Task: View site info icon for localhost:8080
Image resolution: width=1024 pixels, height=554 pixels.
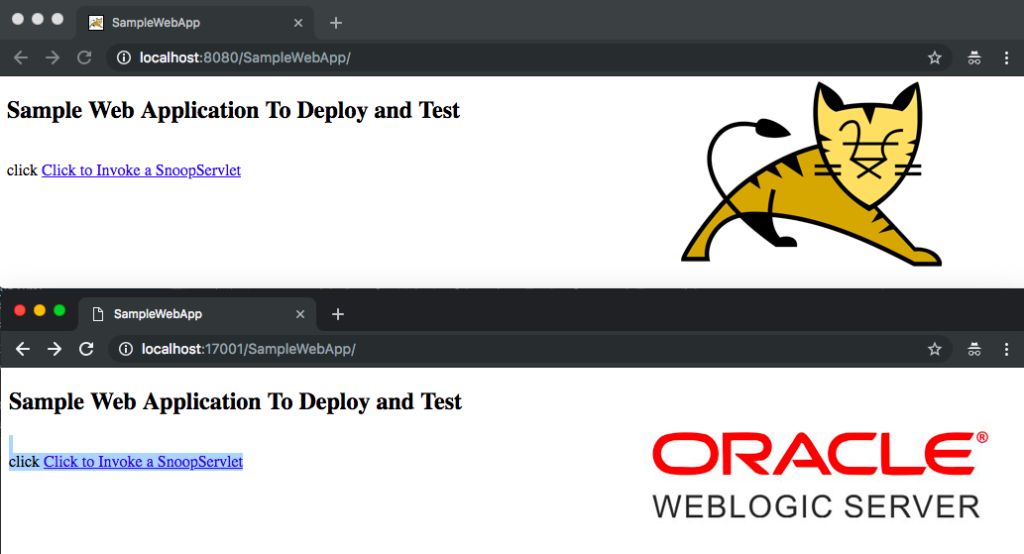Action: [123, 57]
